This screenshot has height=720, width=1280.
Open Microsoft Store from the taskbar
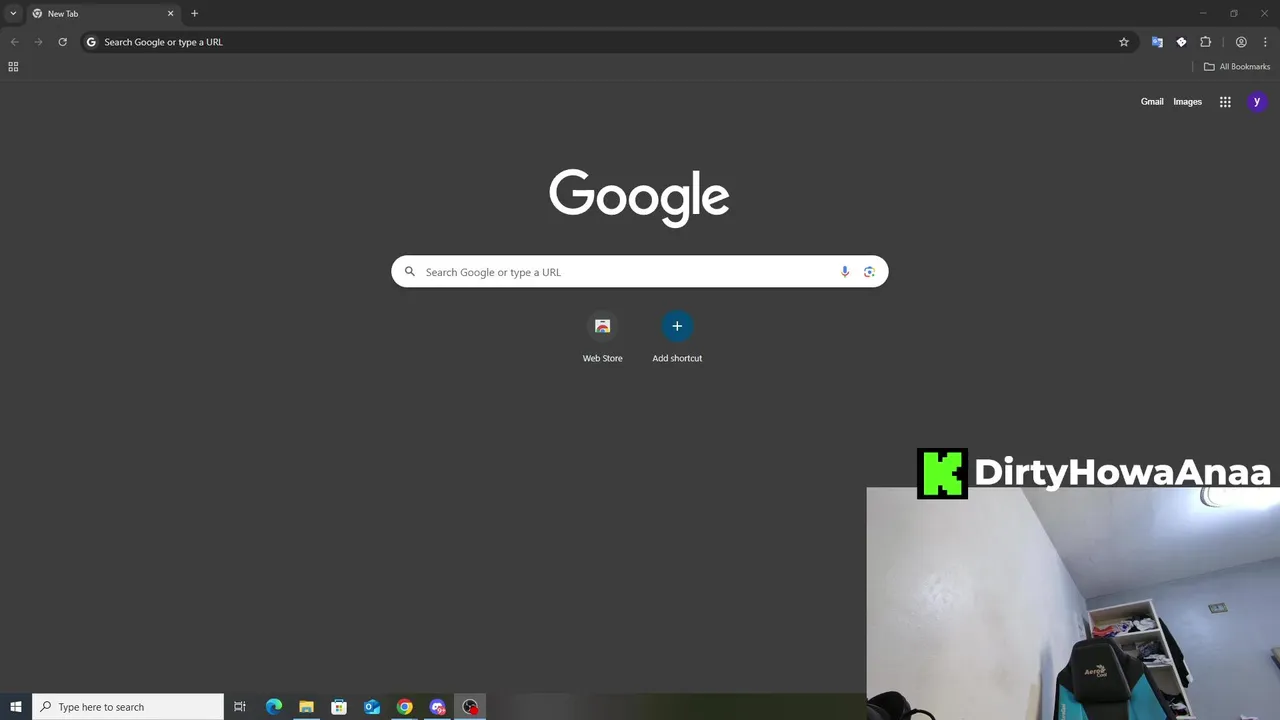339,707
